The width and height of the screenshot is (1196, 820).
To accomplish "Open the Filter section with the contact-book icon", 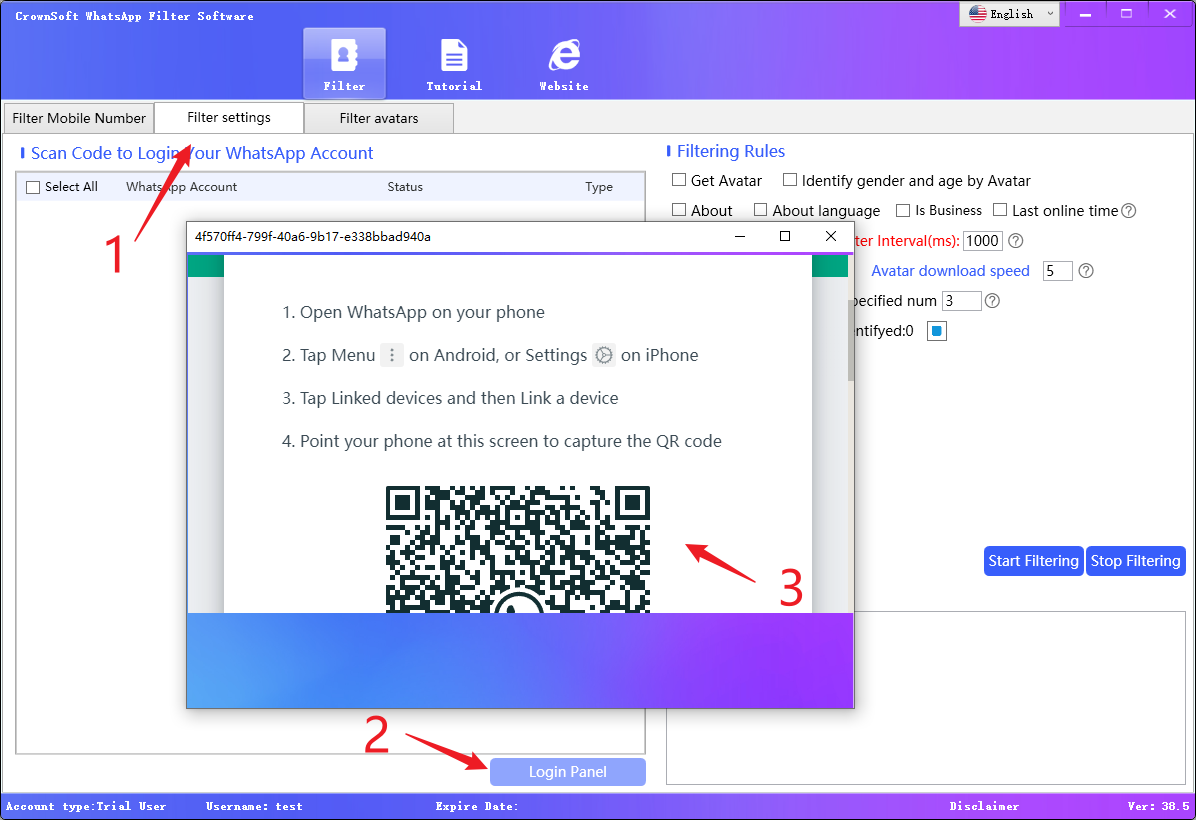I will [344, 64].
